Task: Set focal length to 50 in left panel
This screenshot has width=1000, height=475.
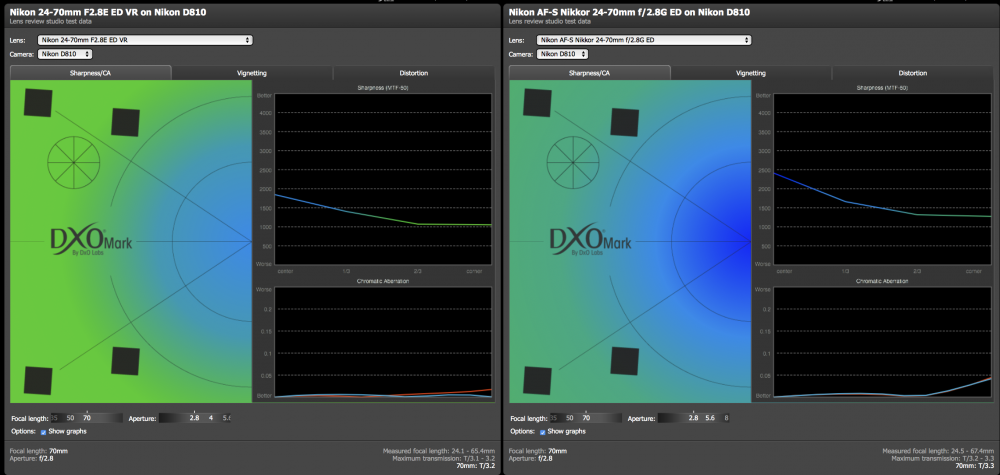Action: [70, 418]
